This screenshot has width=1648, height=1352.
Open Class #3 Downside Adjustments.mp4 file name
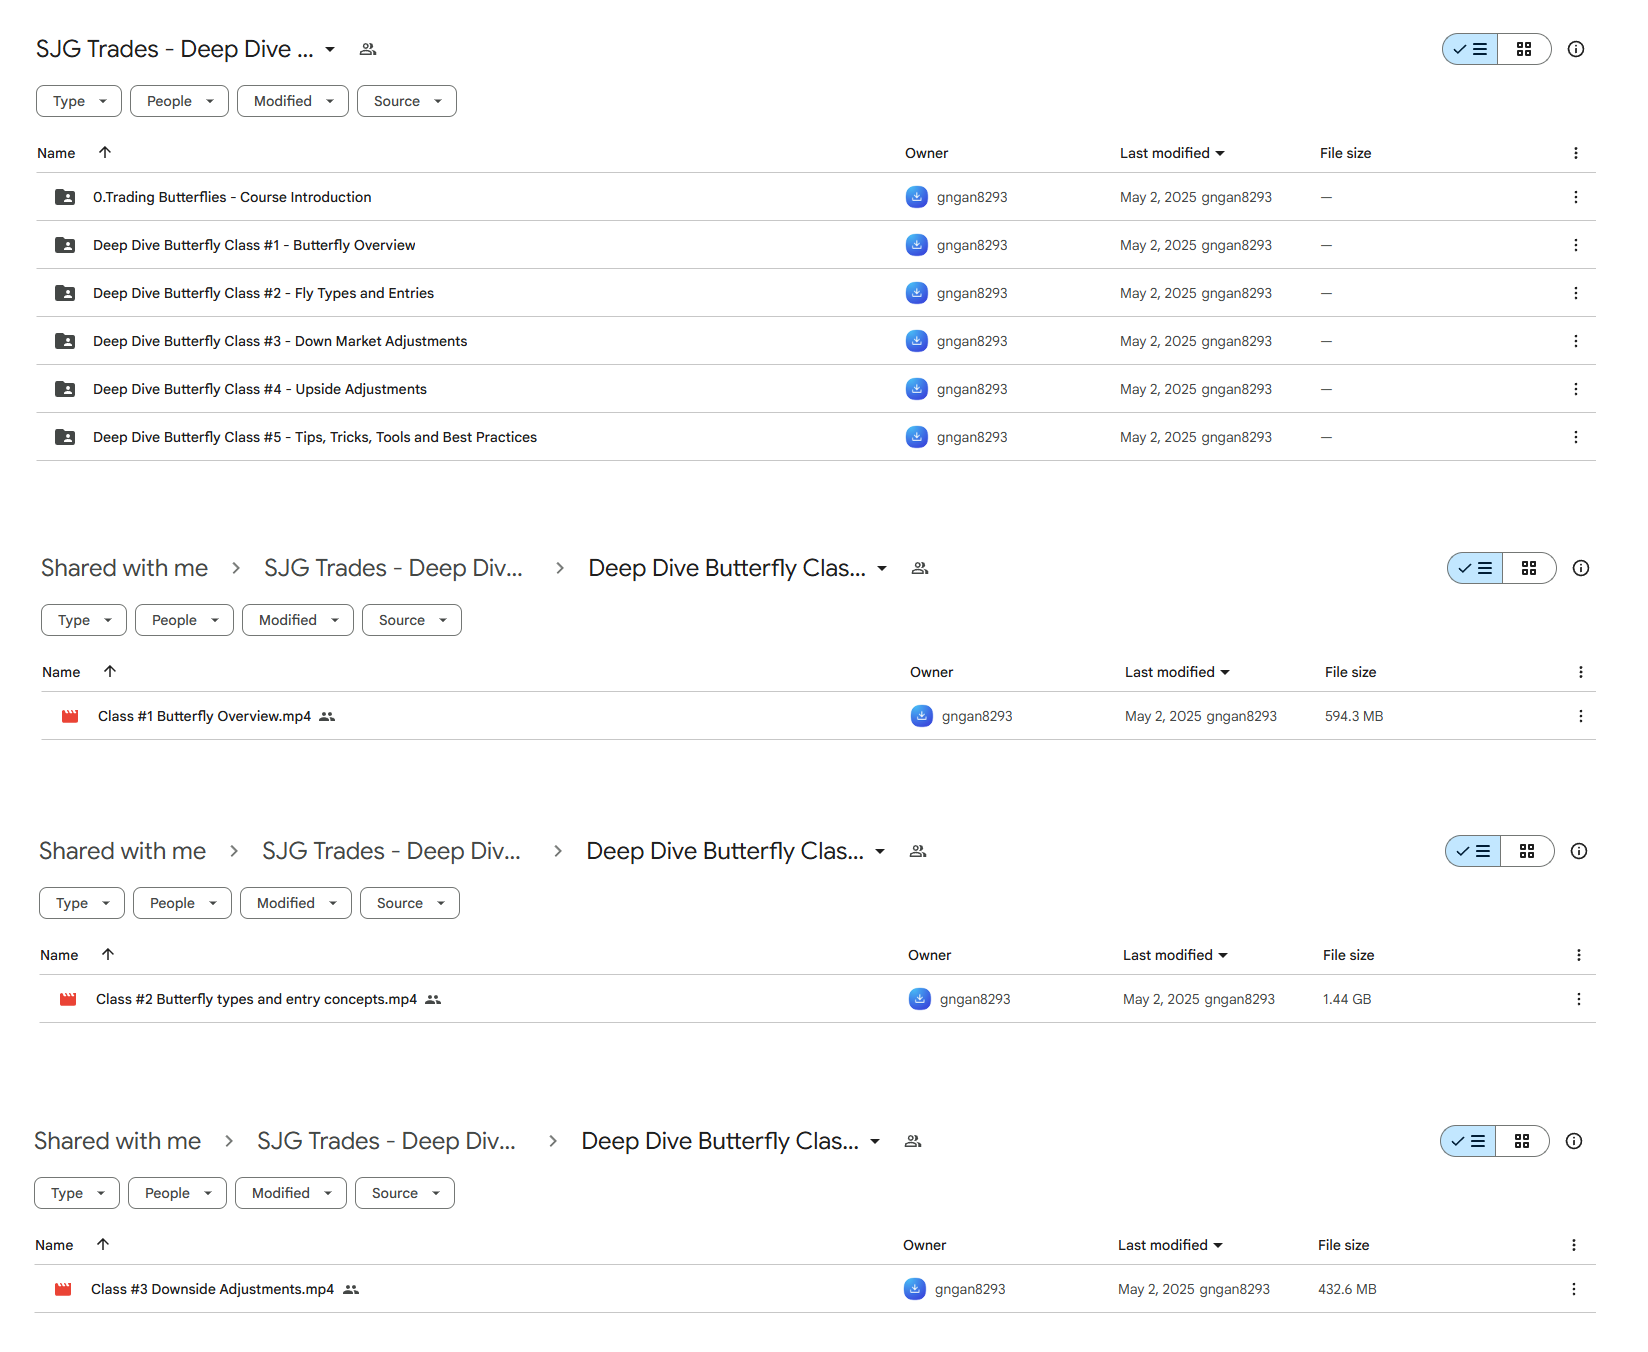point(212,1289)
